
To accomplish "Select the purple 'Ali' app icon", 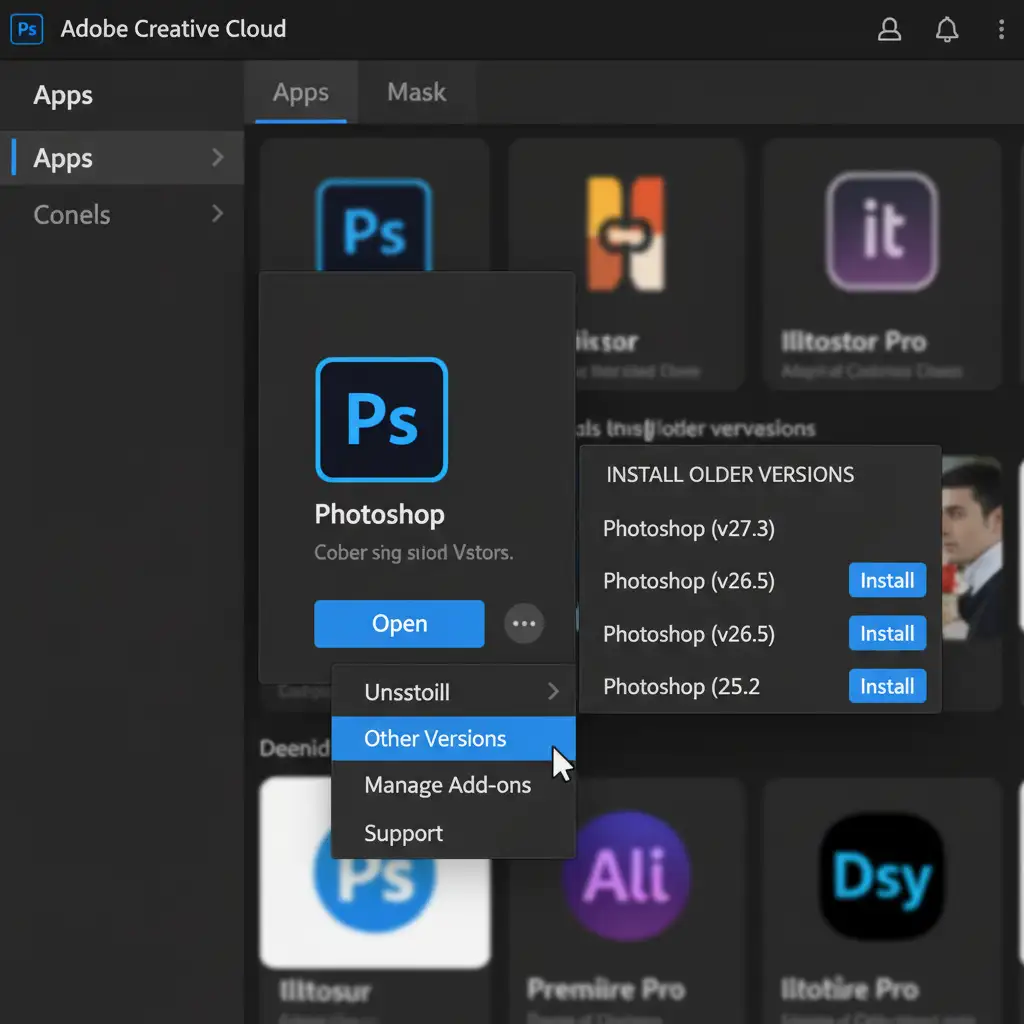I will coord(625,876).
